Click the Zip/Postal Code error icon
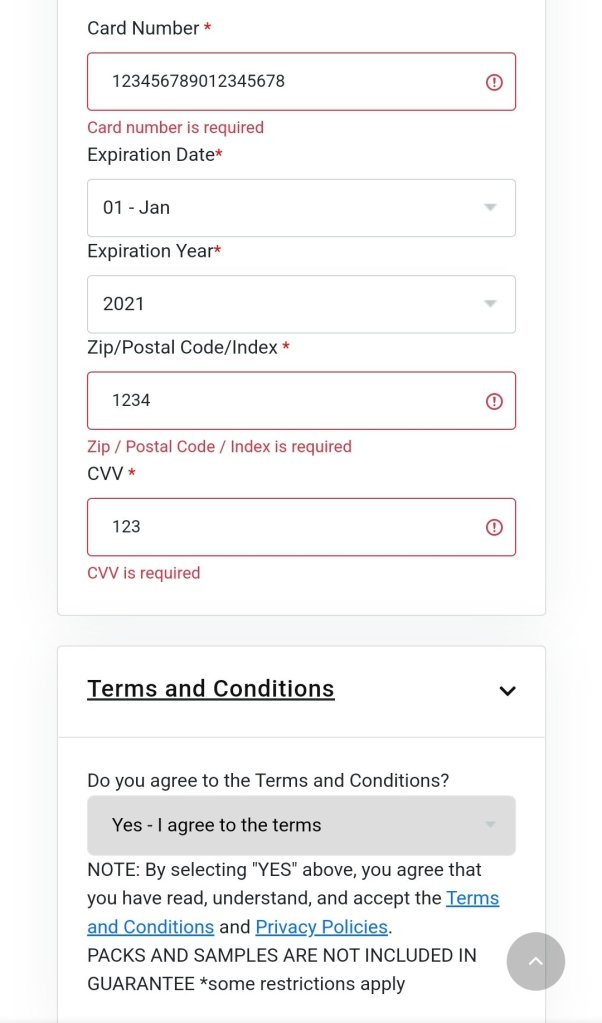 click(494, 401)
